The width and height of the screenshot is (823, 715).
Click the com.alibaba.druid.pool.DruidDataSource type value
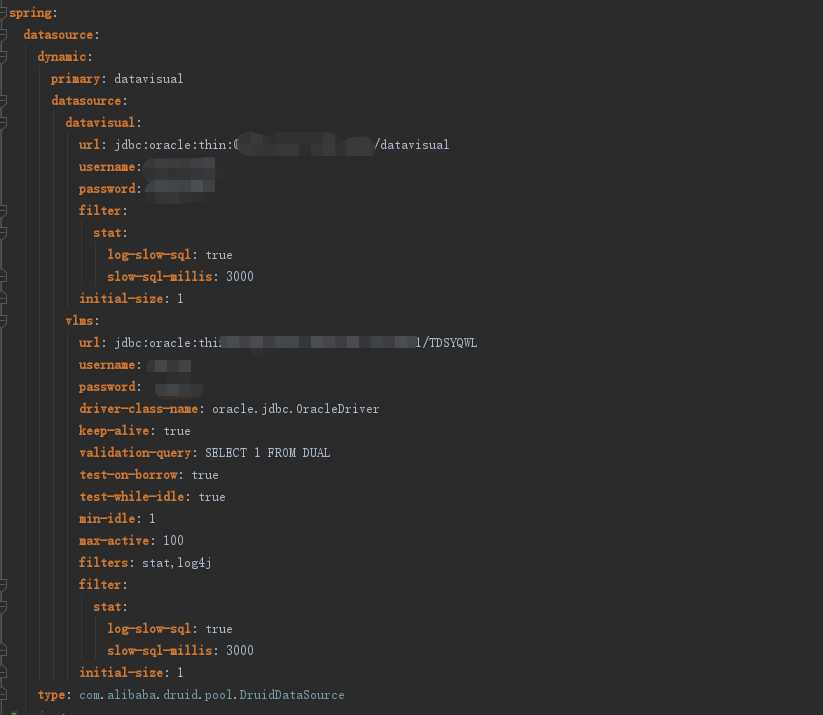coord(211,695)
